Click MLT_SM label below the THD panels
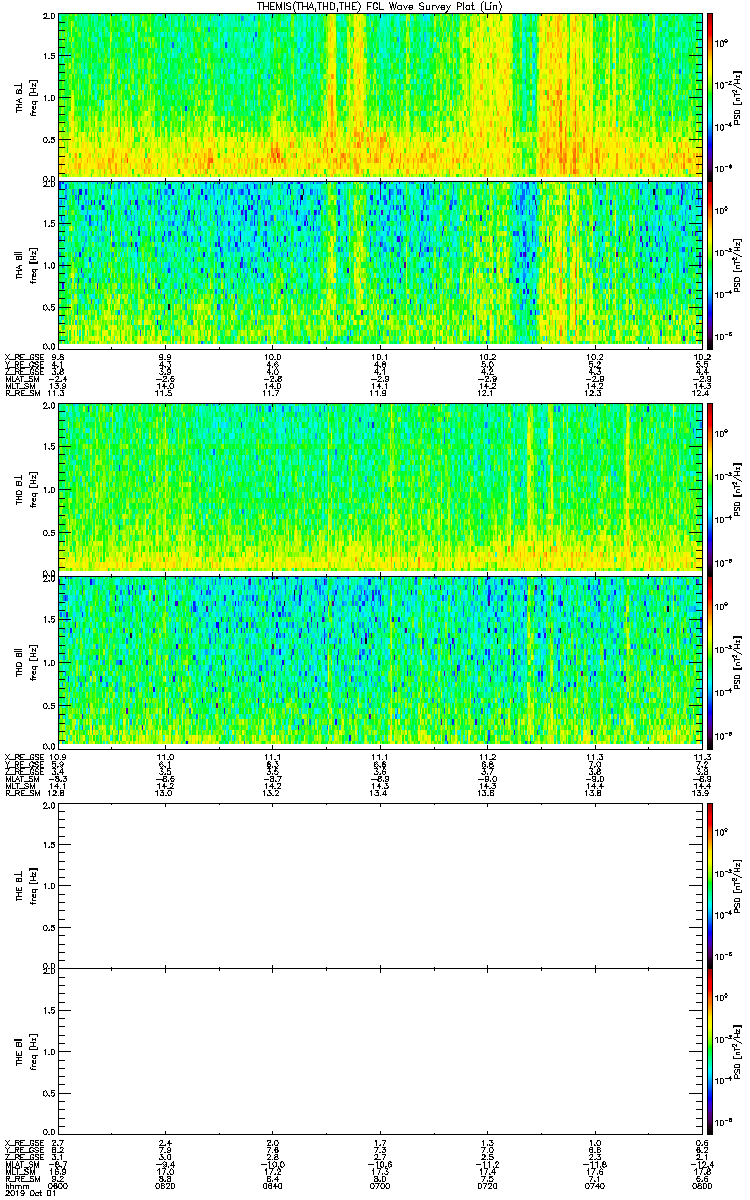Viewport: 750px width, 1200px height. (x=19, y=786)
